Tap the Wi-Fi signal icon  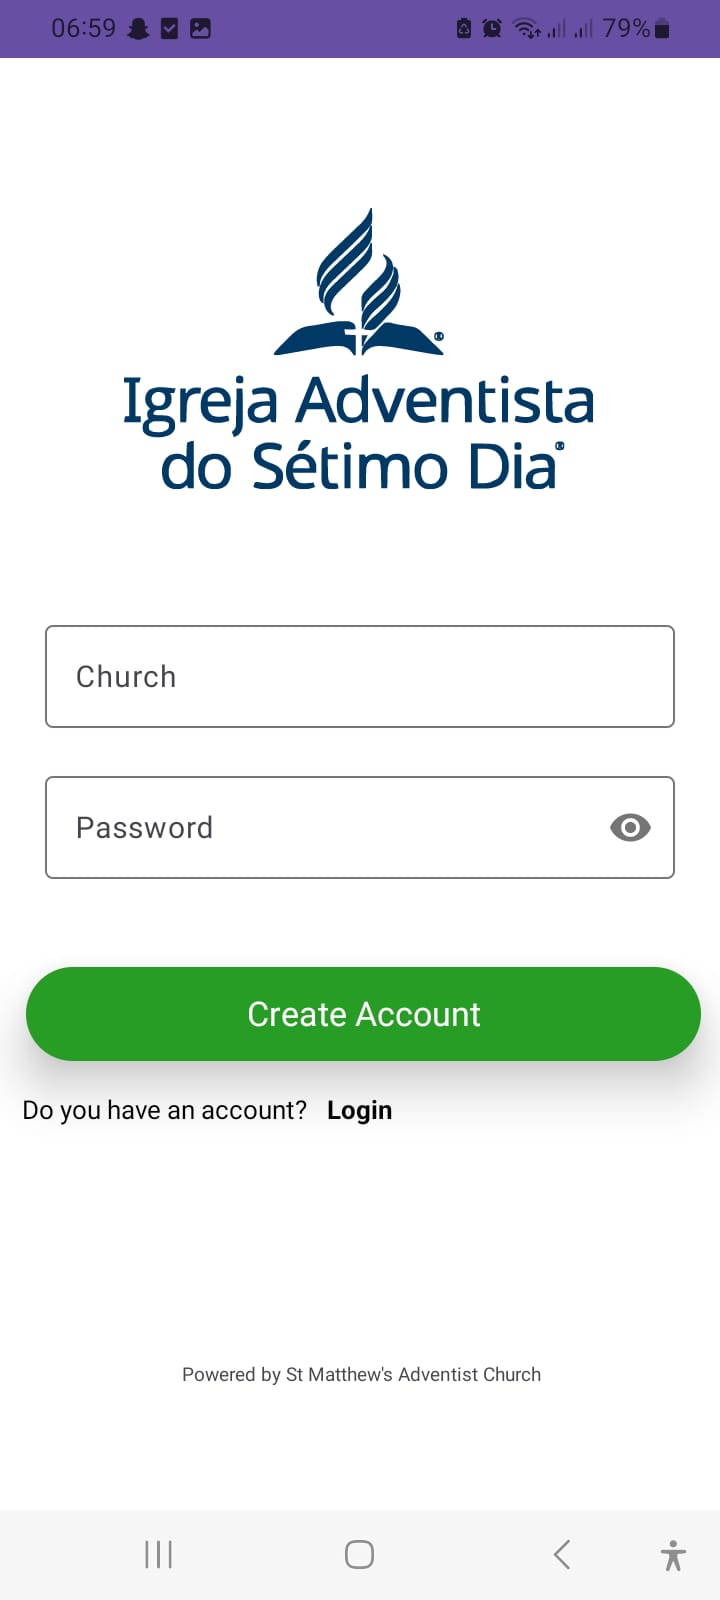(x=526, y=29)
